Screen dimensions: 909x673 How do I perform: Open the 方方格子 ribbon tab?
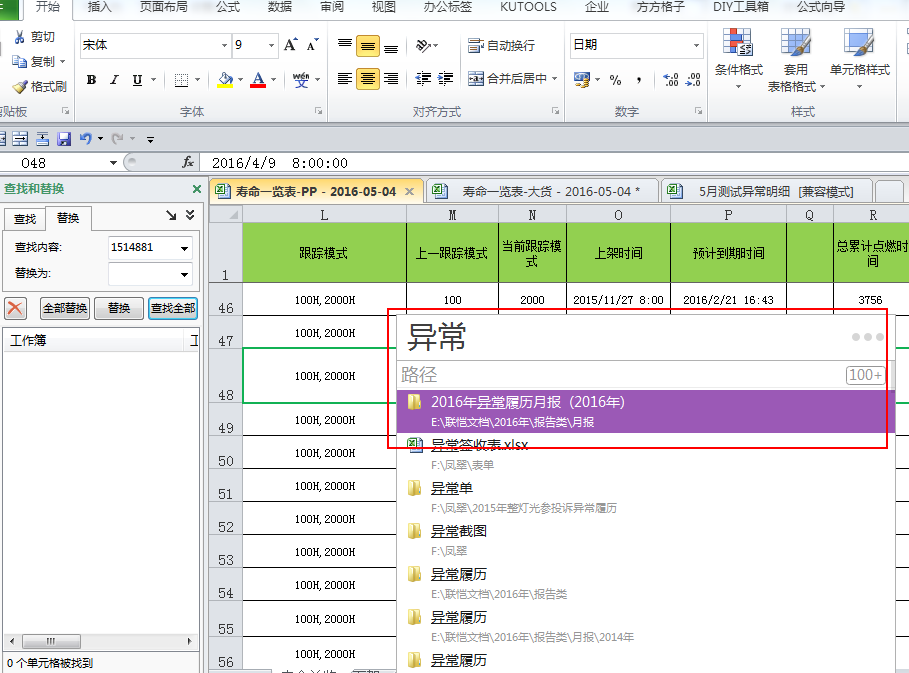click(660, 7)
